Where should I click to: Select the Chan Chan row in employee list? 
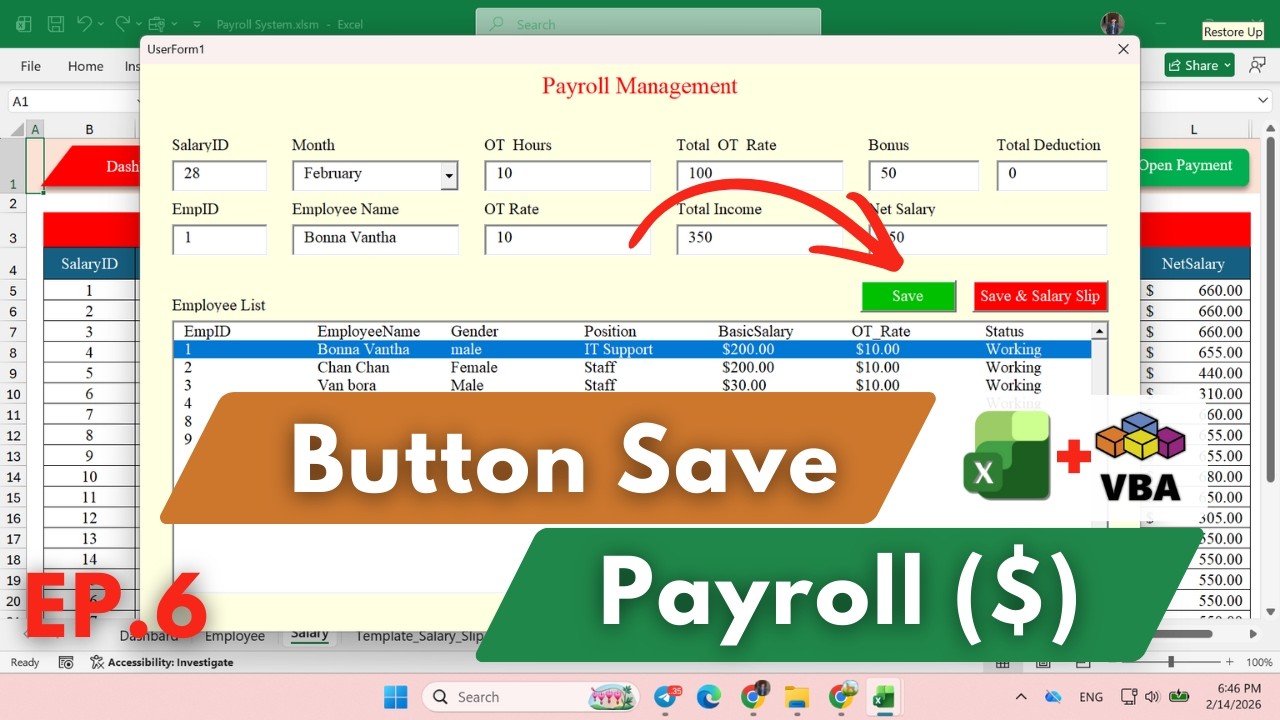(x=632, y=368)
